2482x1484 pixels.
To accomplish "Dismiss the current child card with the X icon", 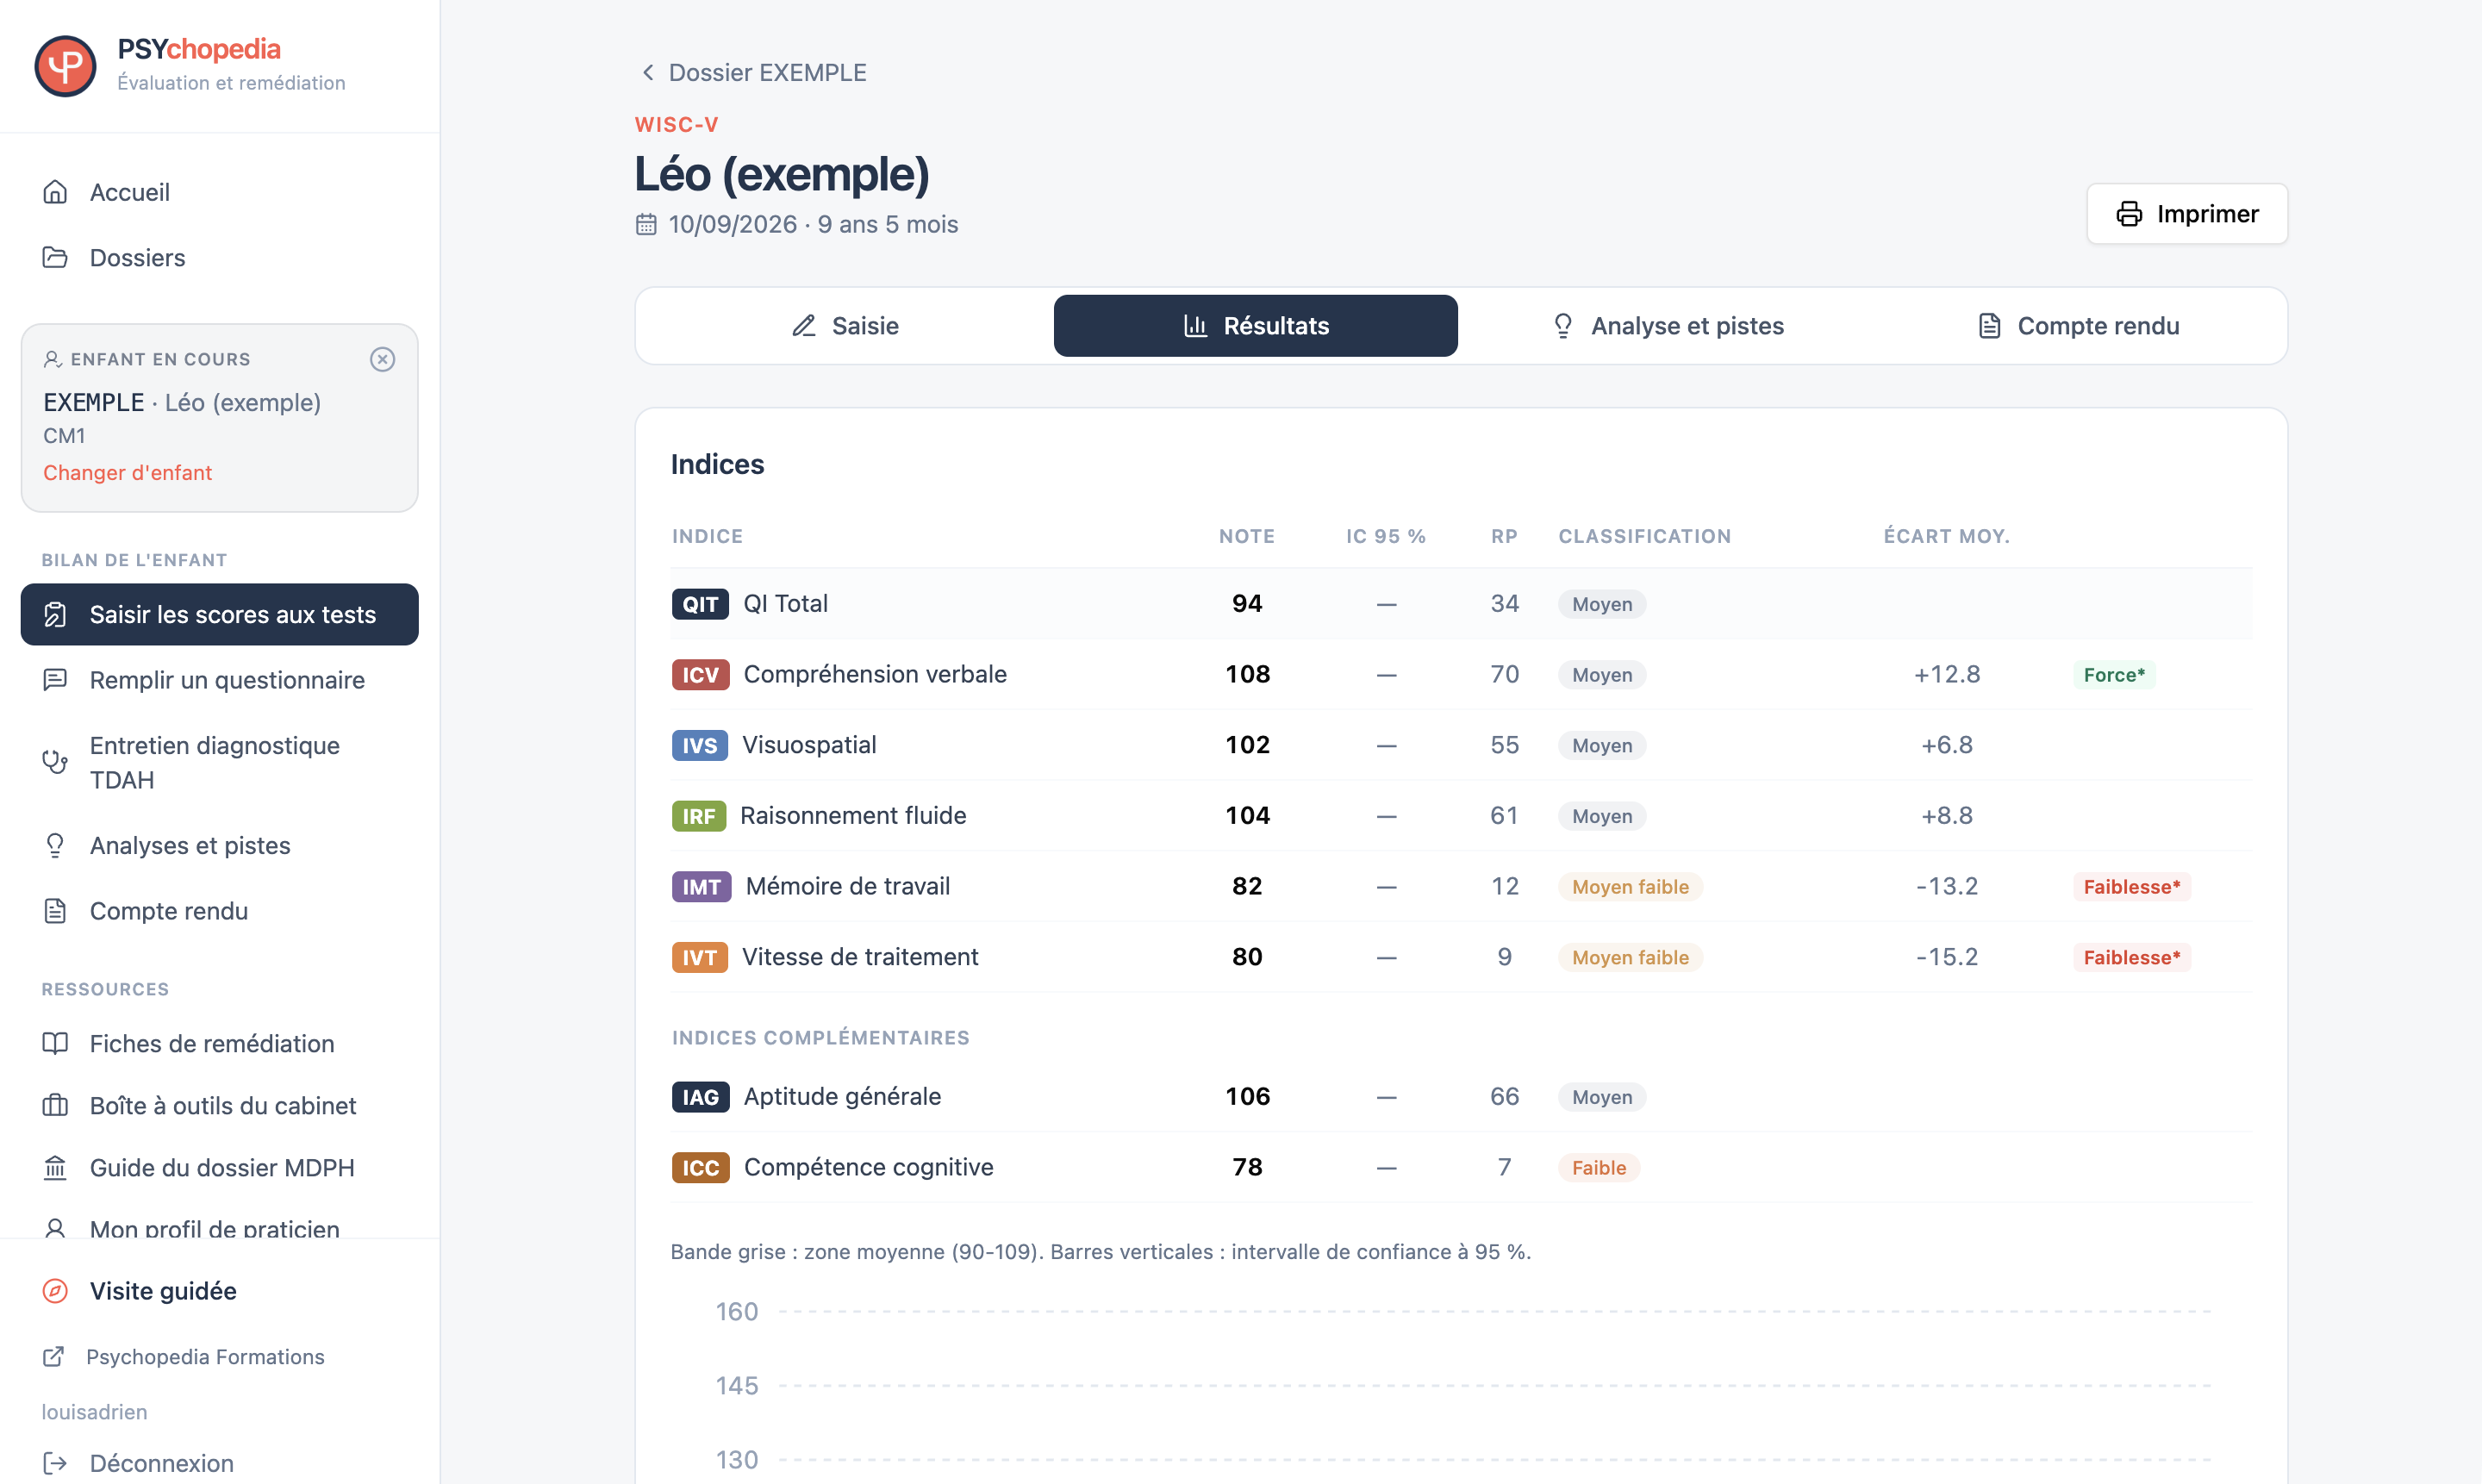I will click(382, 359).
